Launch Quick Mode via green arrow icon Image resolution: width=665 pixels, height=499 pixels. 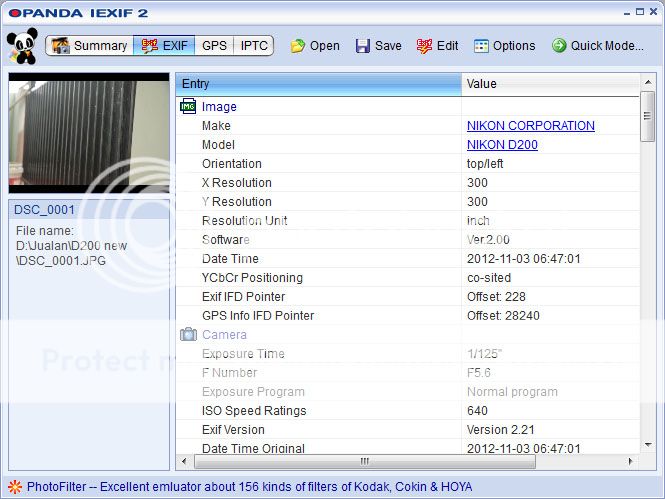click(559, 46)
